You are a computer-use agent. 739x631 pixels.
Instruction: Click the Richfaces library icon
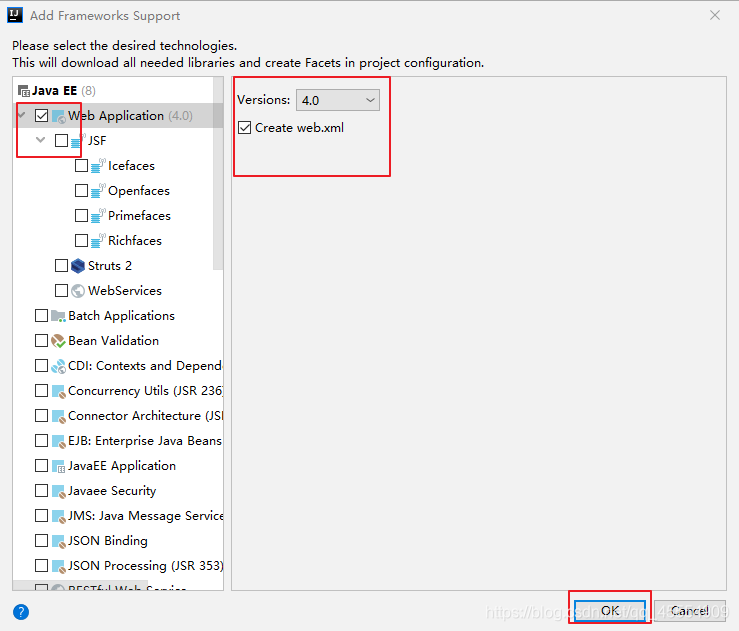[x=98, y=240]
